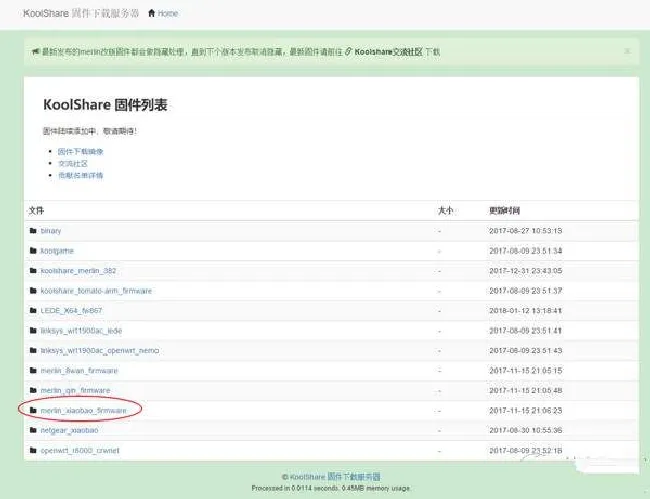650x499 pixels.
Task: Open the third bullet link under 交流社区
Action: pyautogui.click(x=80, y=175)
